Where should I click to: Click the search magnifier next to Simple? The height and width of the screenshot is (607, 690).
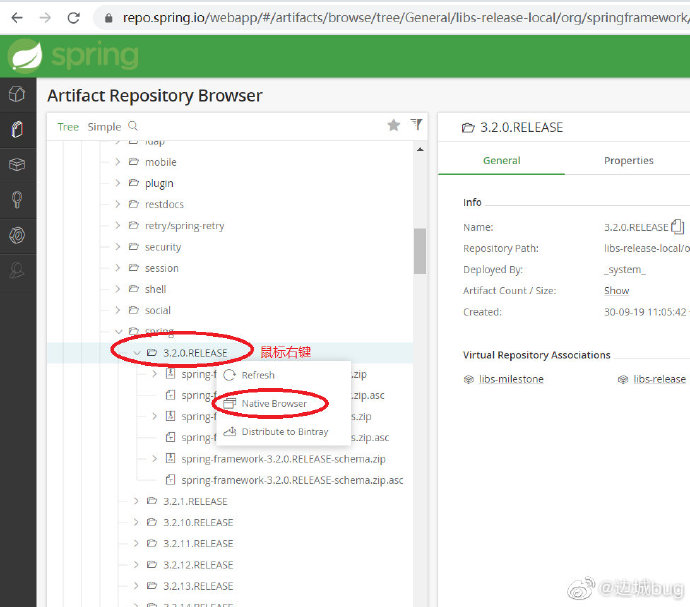pyautogui.click(x=133, y=126)
